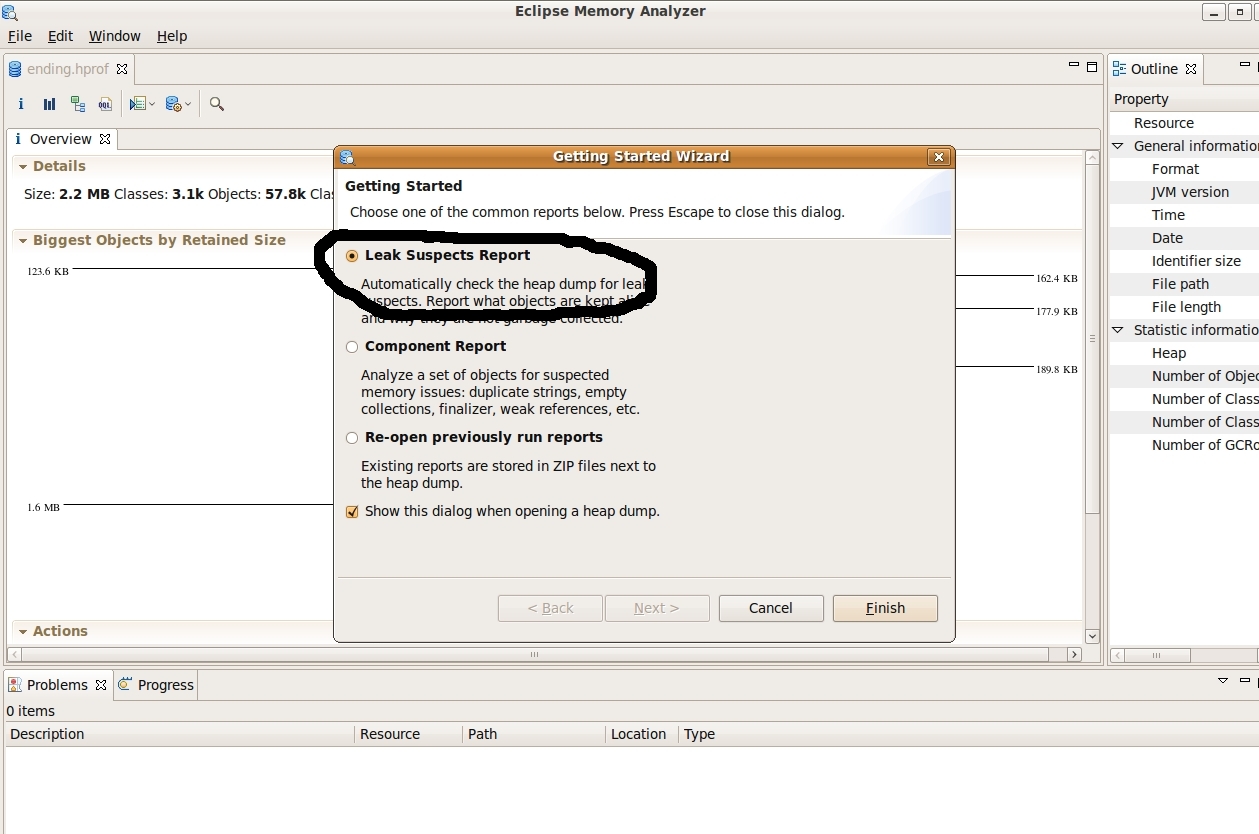Open the expert system test dropdown arrow
Screen dimensions: 1259x834
click(152, 104)
